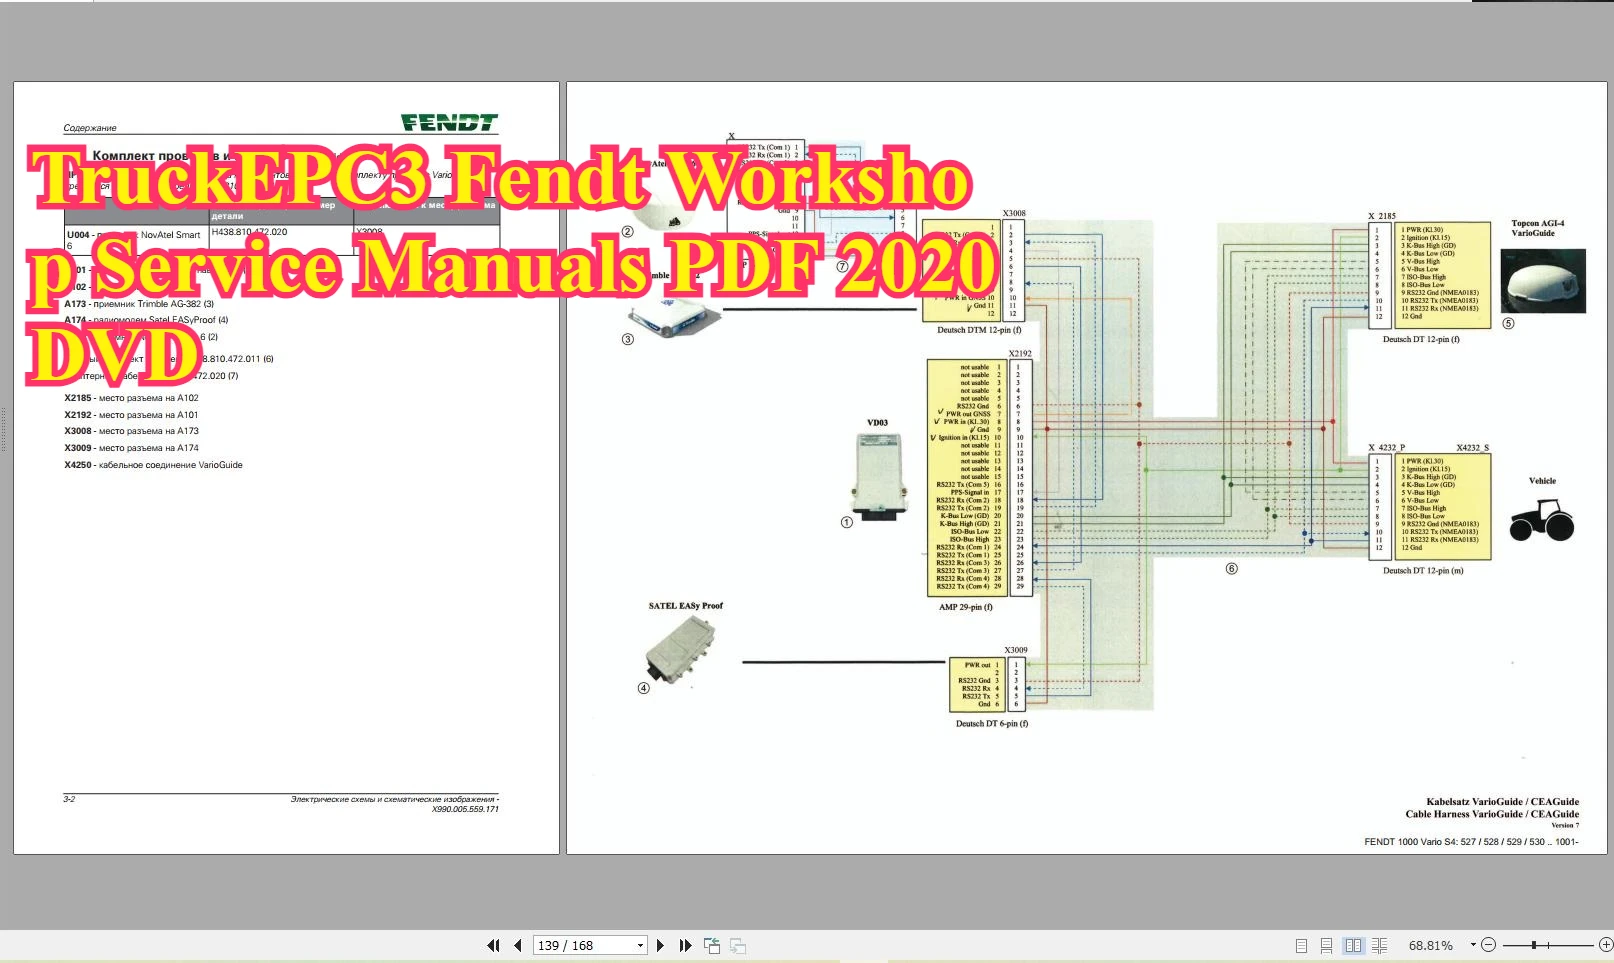The image size is (1614, 963).
Task: Jump to the first page
Action: (493, 945)
